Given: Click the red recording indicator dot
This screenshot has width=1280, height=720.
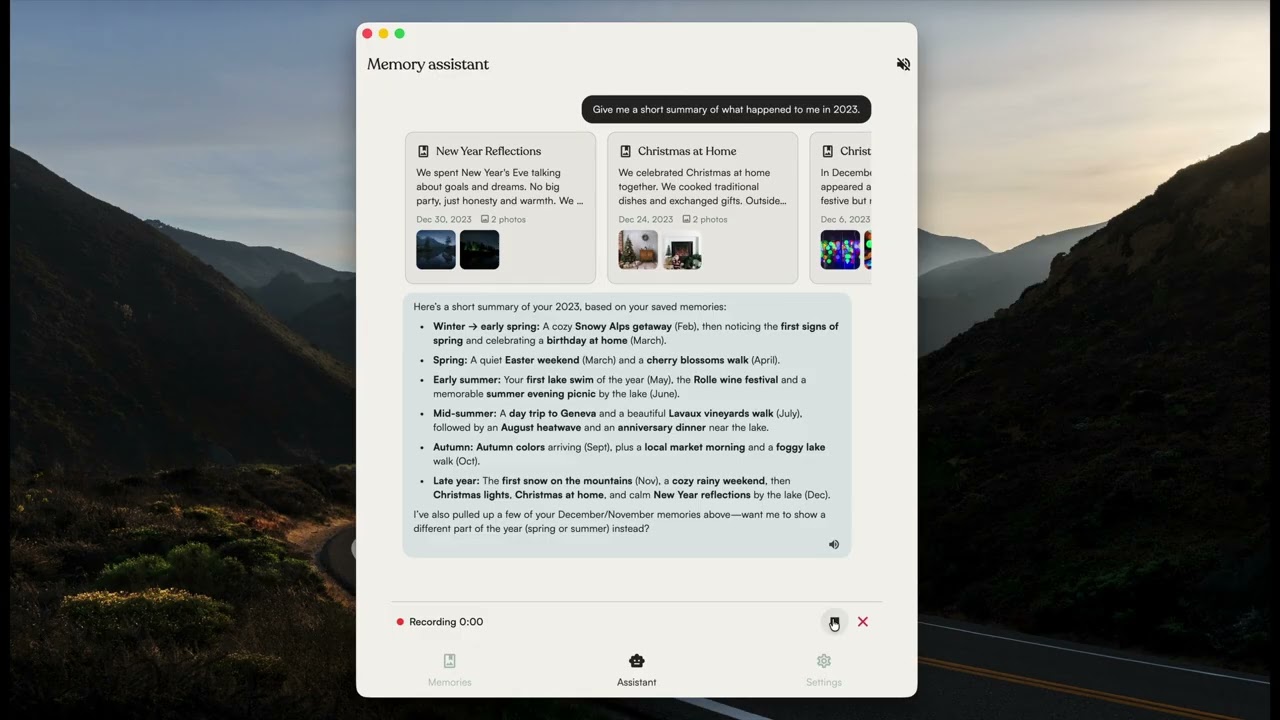Looking at the screenshot, I should [x=400, y=622].
